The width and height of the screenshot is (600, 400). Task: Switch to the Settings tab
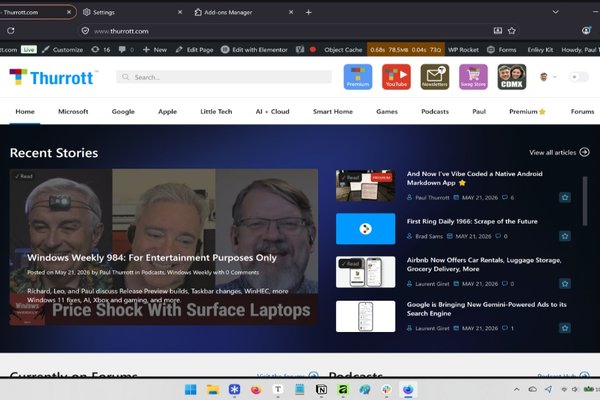tap(132, 12)
